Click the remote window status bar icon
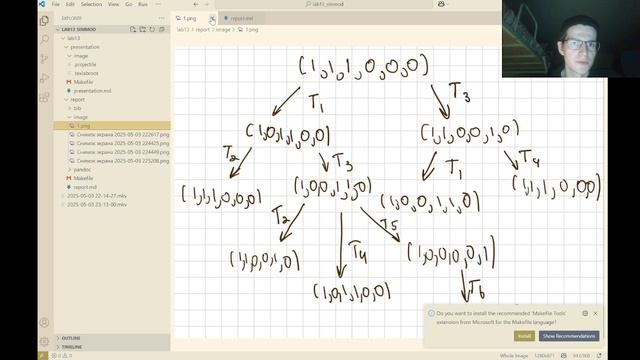Image resolution: width=640 pixels, height=360 pixels. tap(43, 356)
